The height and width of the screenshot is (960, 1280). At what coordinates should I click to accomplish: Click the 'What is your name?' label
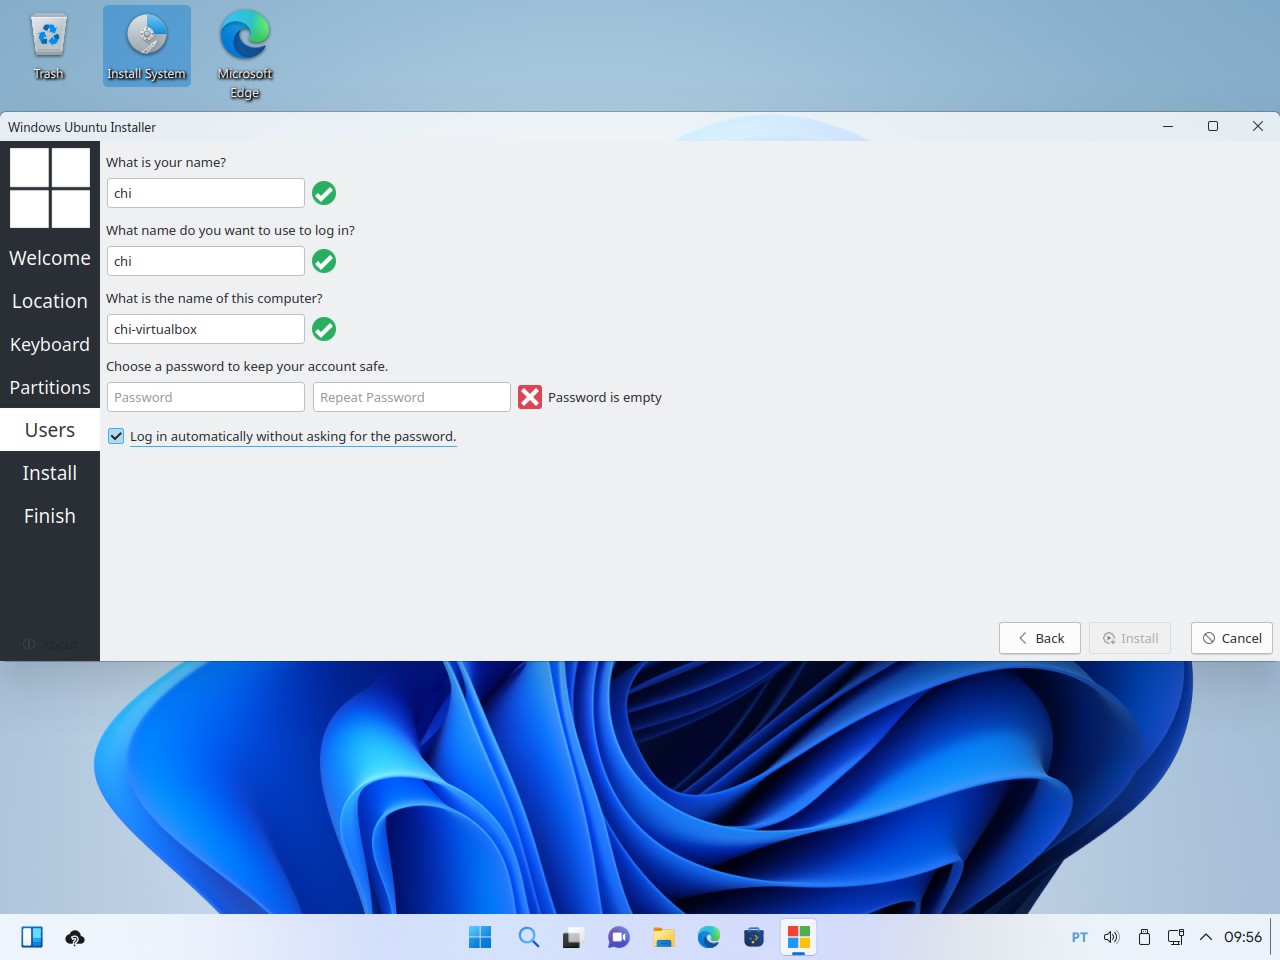point(166,162)
